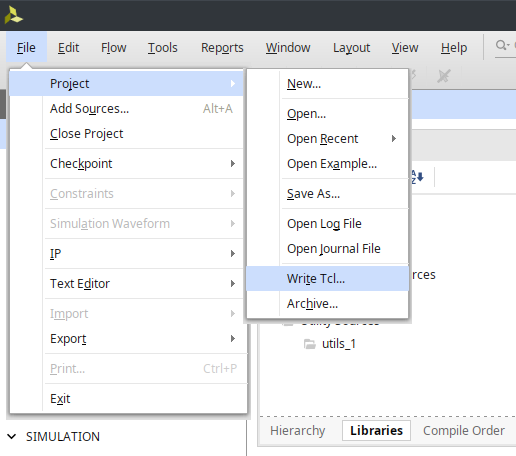Click the utils_1 folder icon
The width and height of the screenshot is (516, 456).
pos(310,344)
